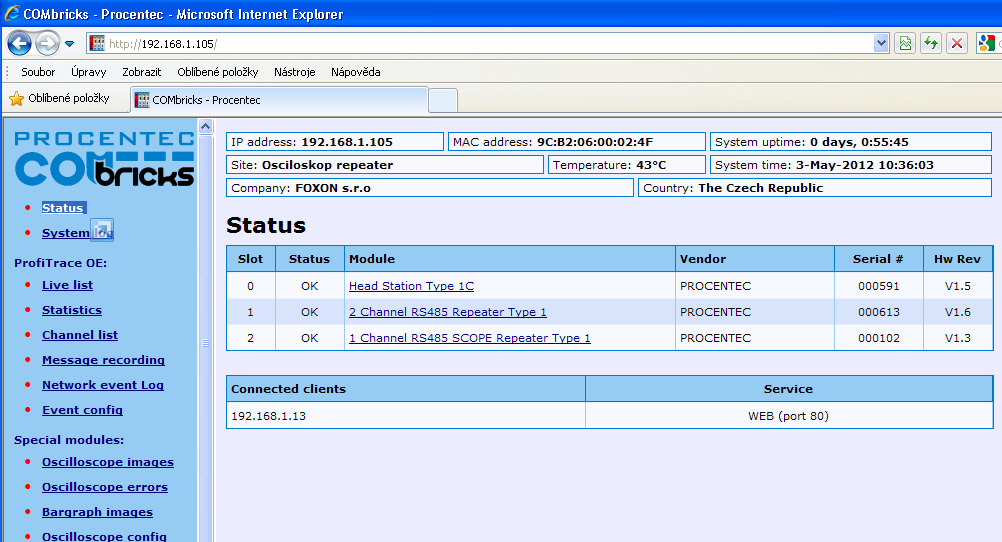
Task: Open the Oscilloscope errors link
Action: pos(105,486)
